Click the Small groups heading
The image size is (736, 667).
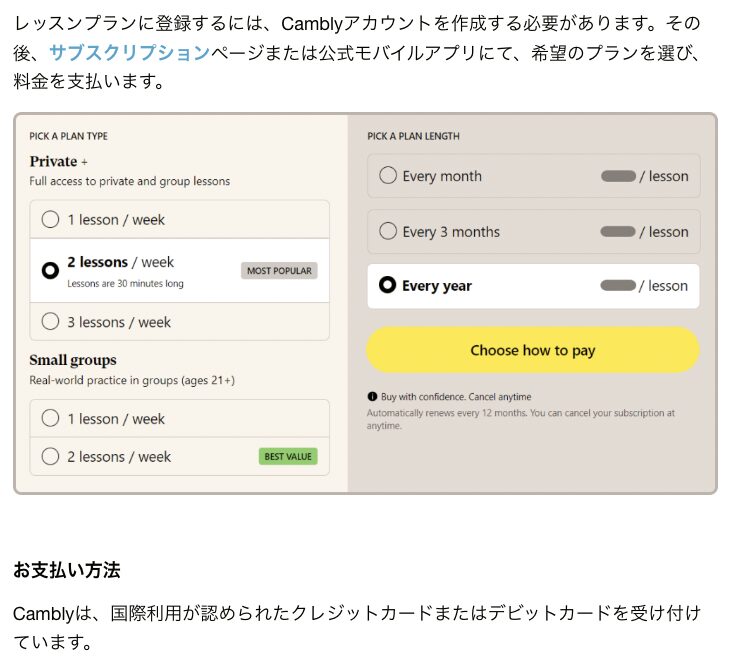coord(73,360)
